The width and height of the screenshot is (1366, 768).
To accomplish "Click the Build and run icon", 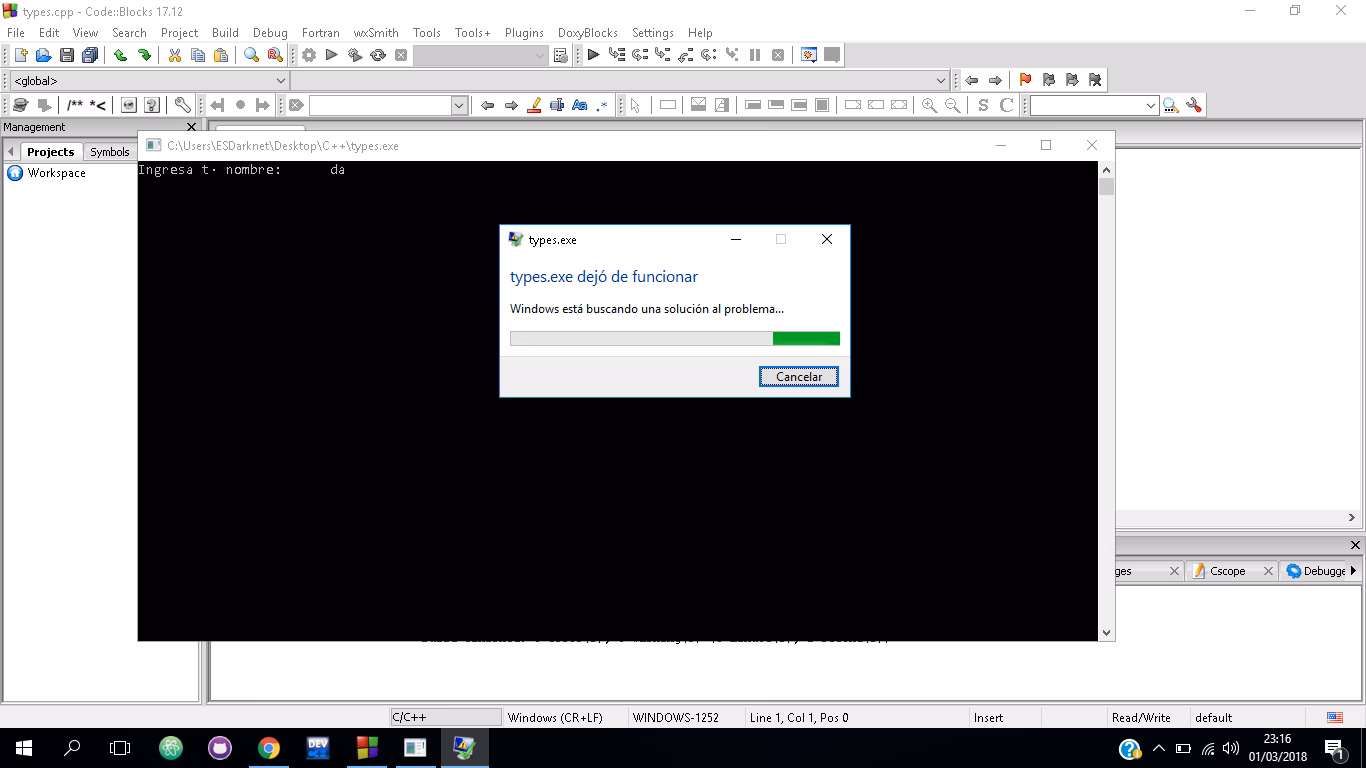I will [355, 56].
